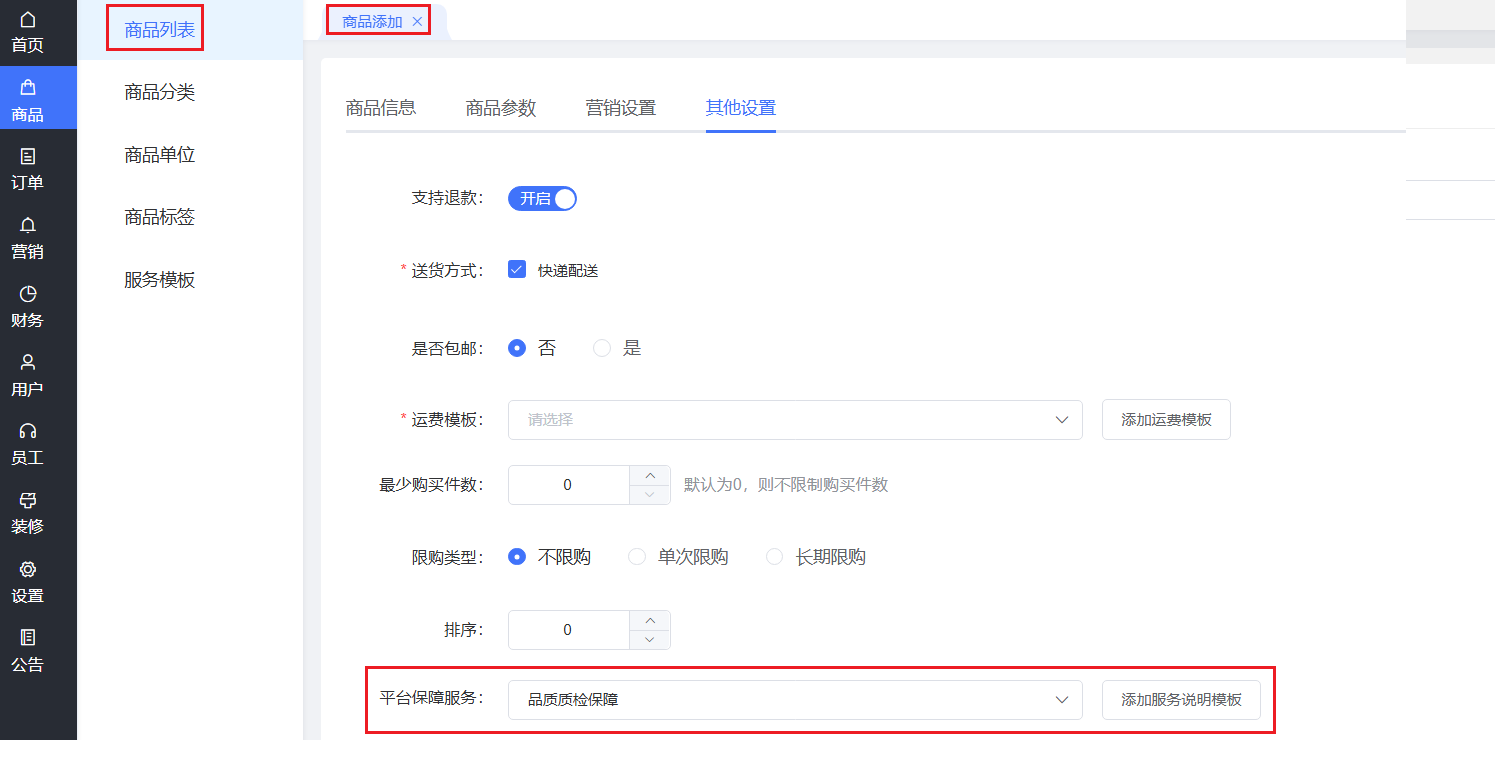
Task: Select 否 for 是否包邮
Action: click(x=517, y=348)
